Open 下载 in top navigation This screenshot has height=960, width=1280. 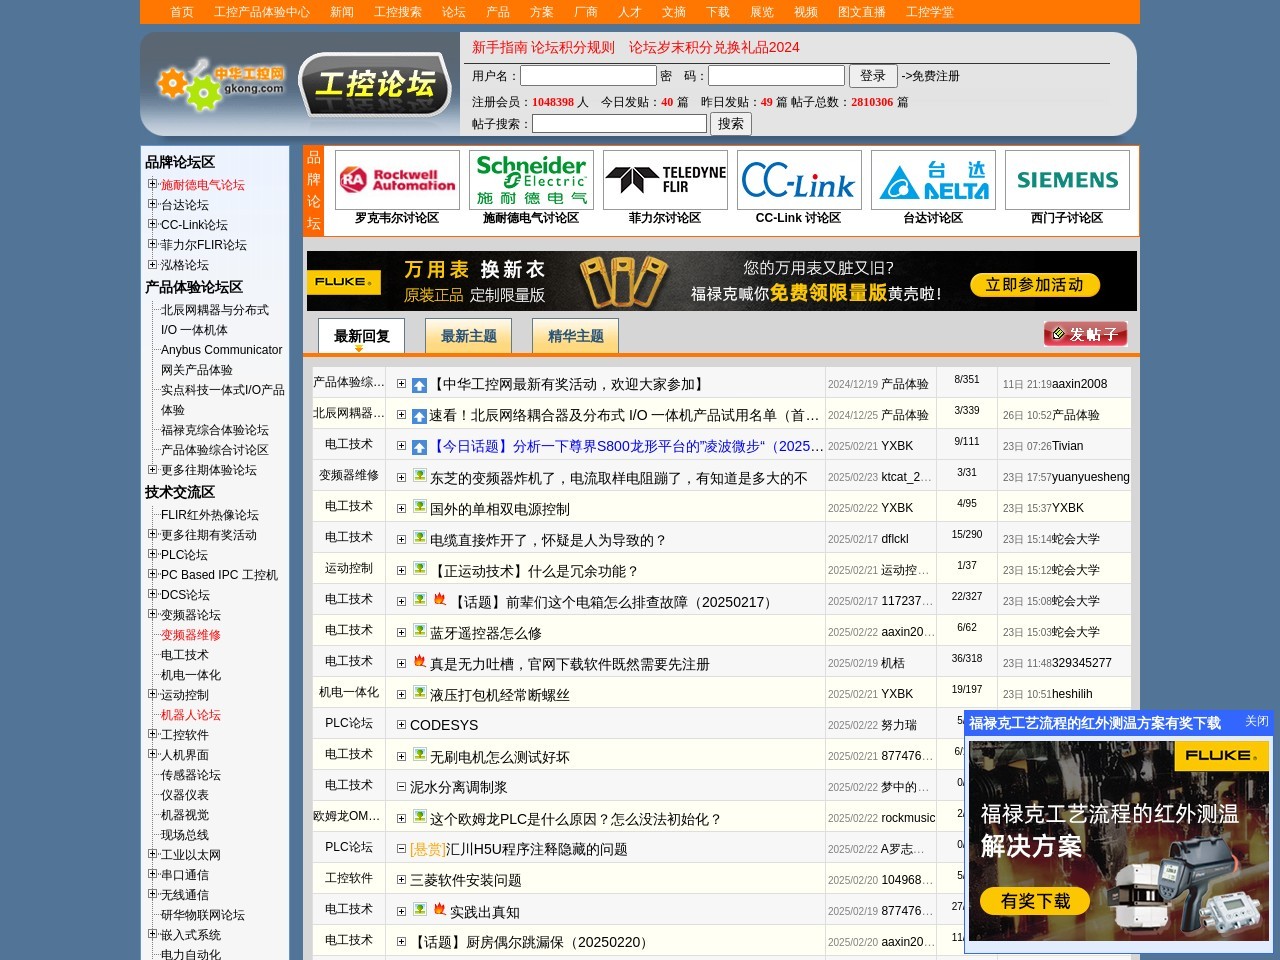tap(718, 12)
